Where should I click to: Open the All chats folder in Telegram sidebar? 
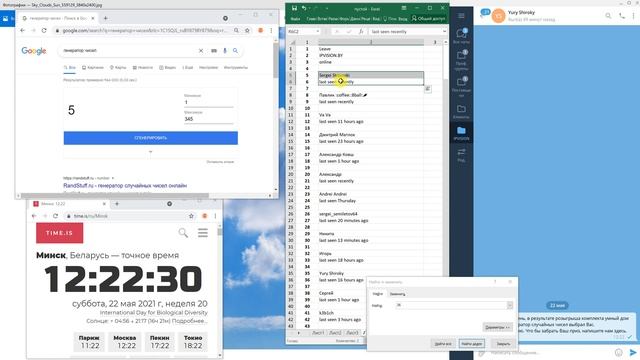pos(461,36)
